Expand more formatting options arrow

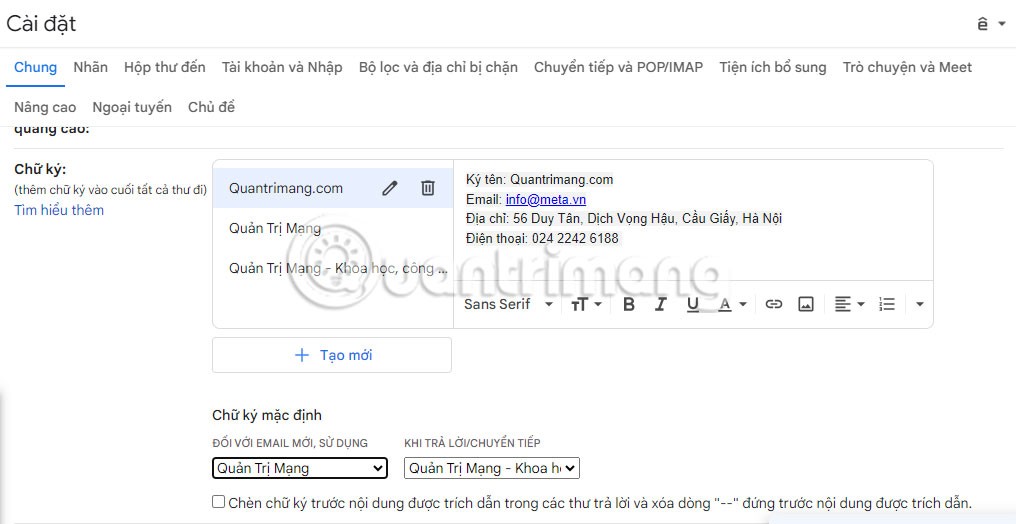[919, 304]
